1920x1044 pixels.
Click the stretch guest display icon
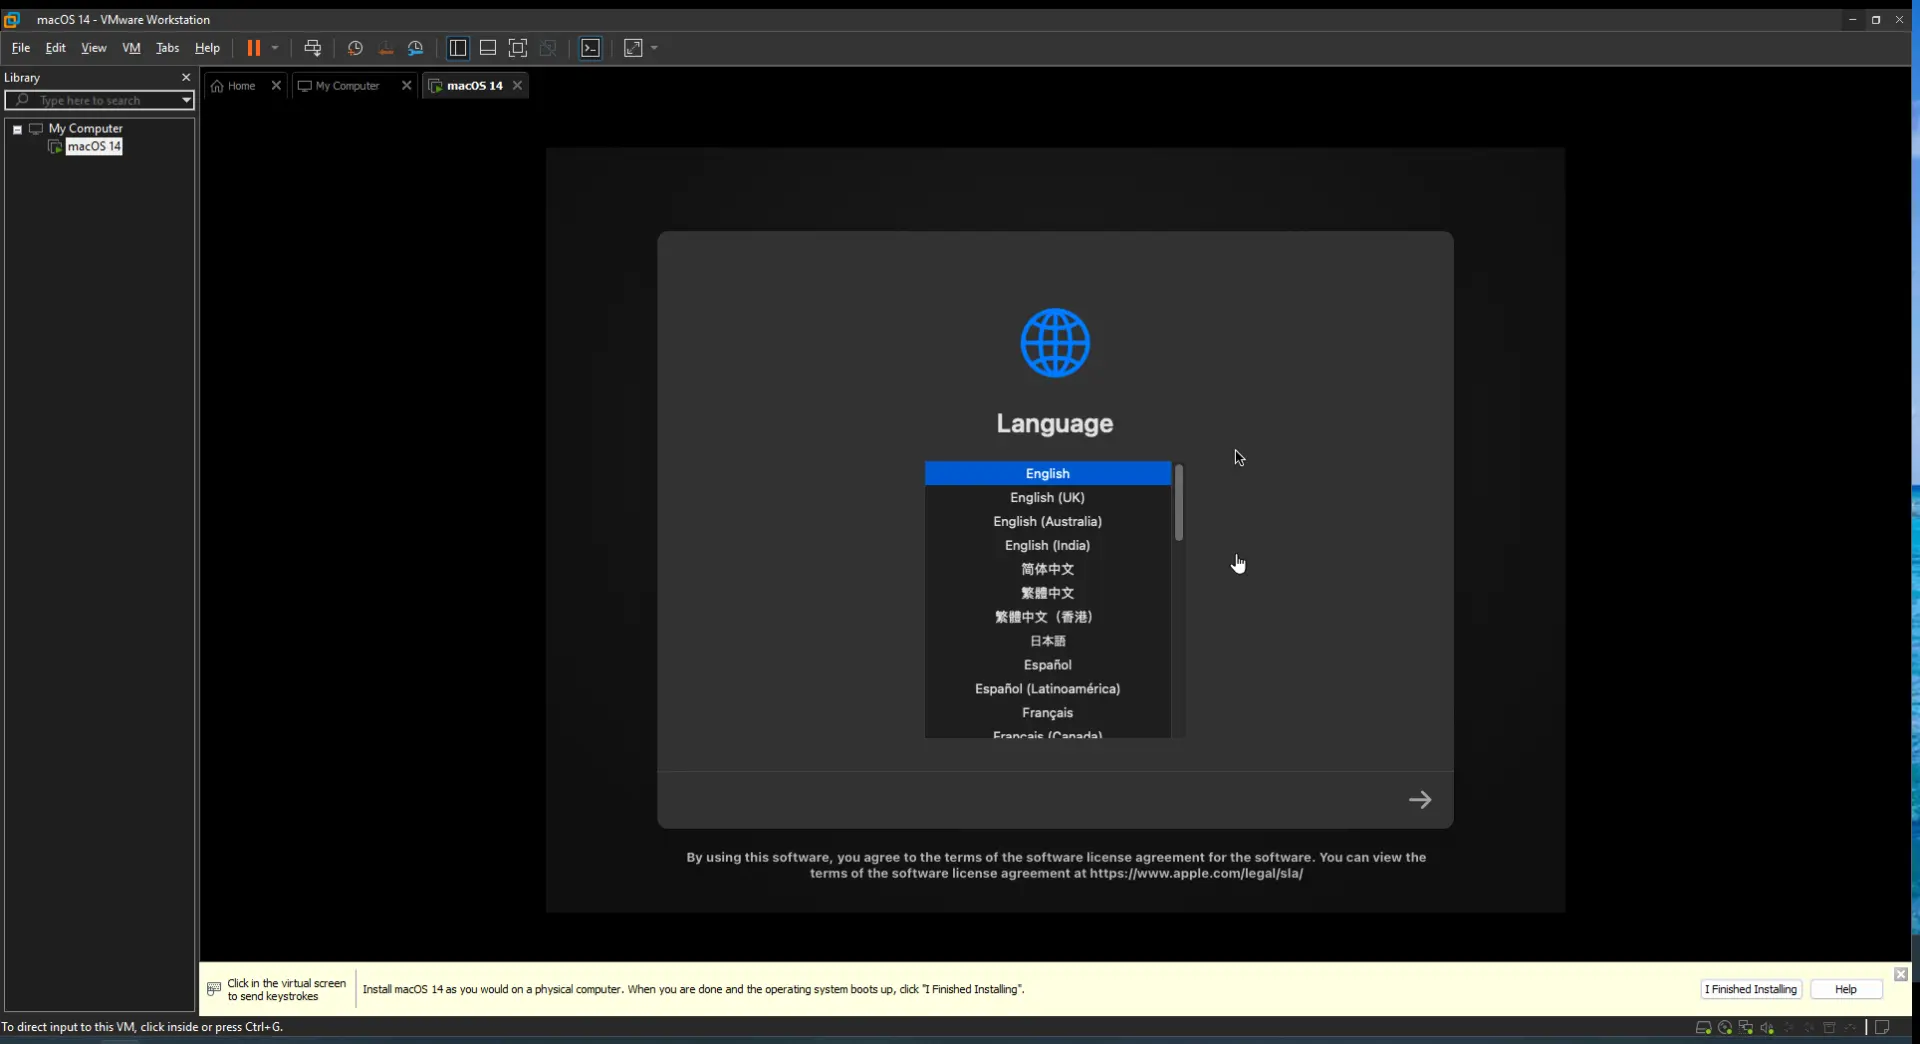pos(633,48)
